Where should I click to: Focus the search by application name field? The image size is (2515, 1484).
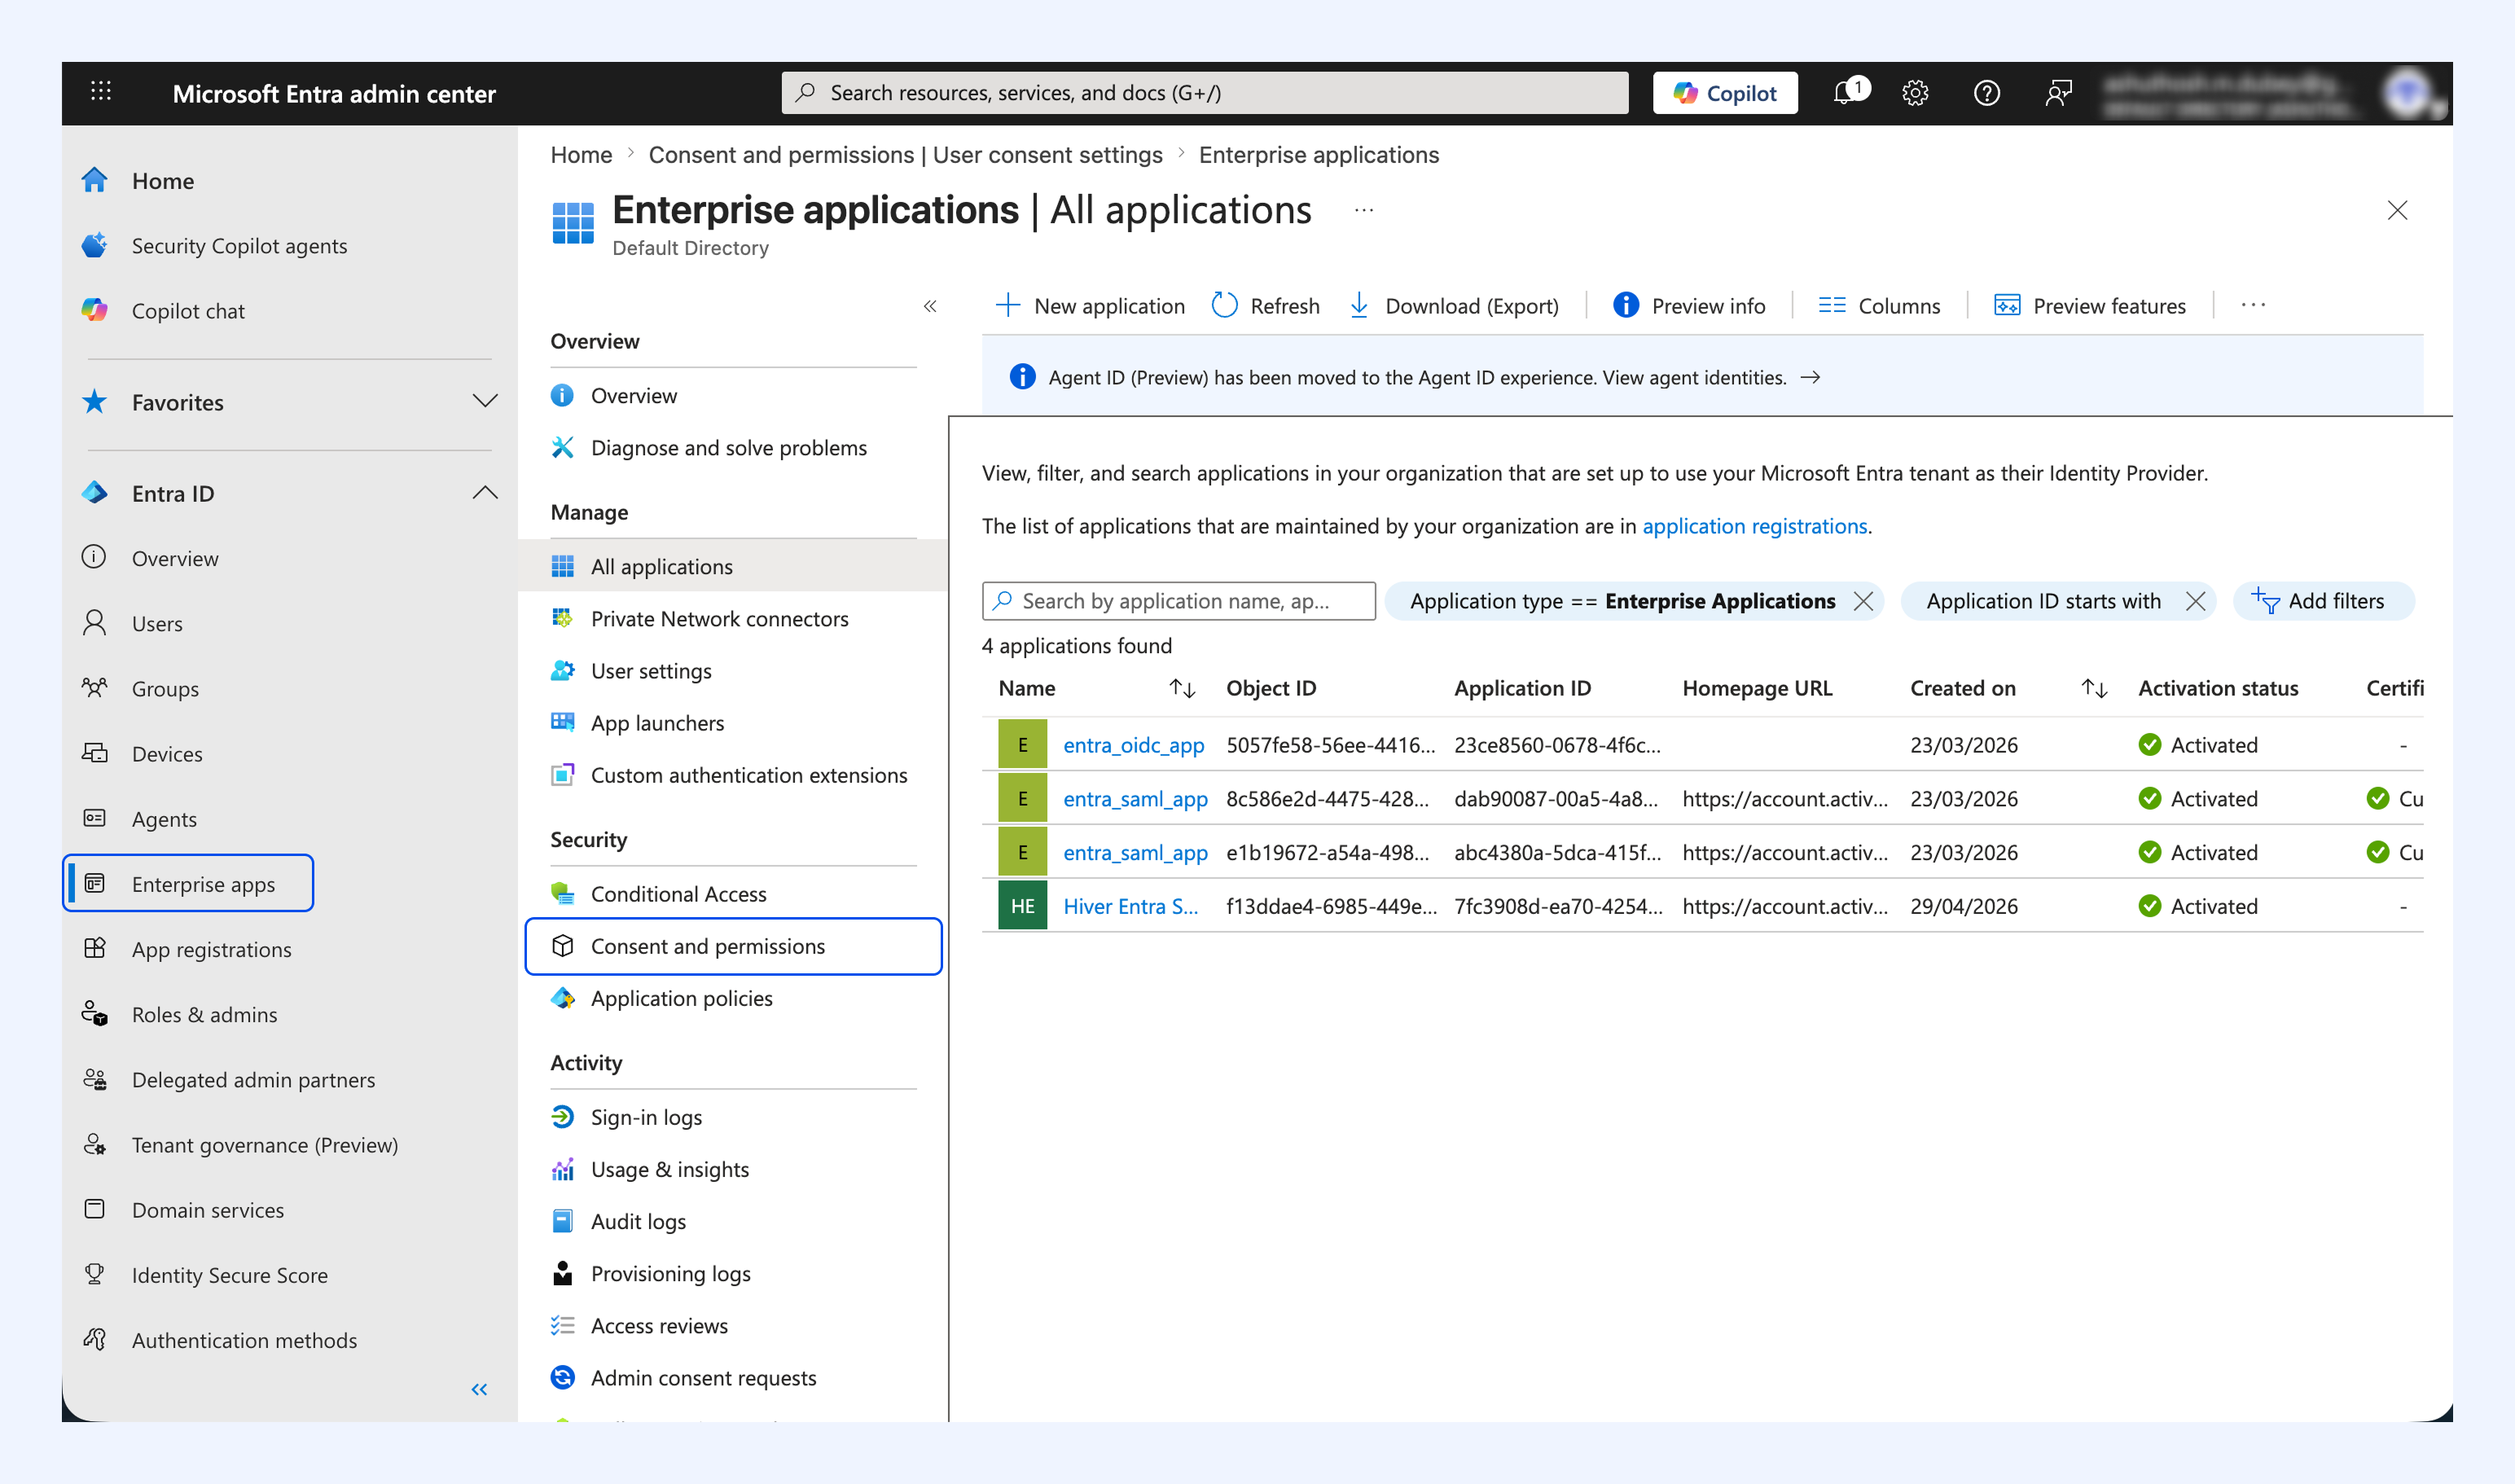(1178, 601)
